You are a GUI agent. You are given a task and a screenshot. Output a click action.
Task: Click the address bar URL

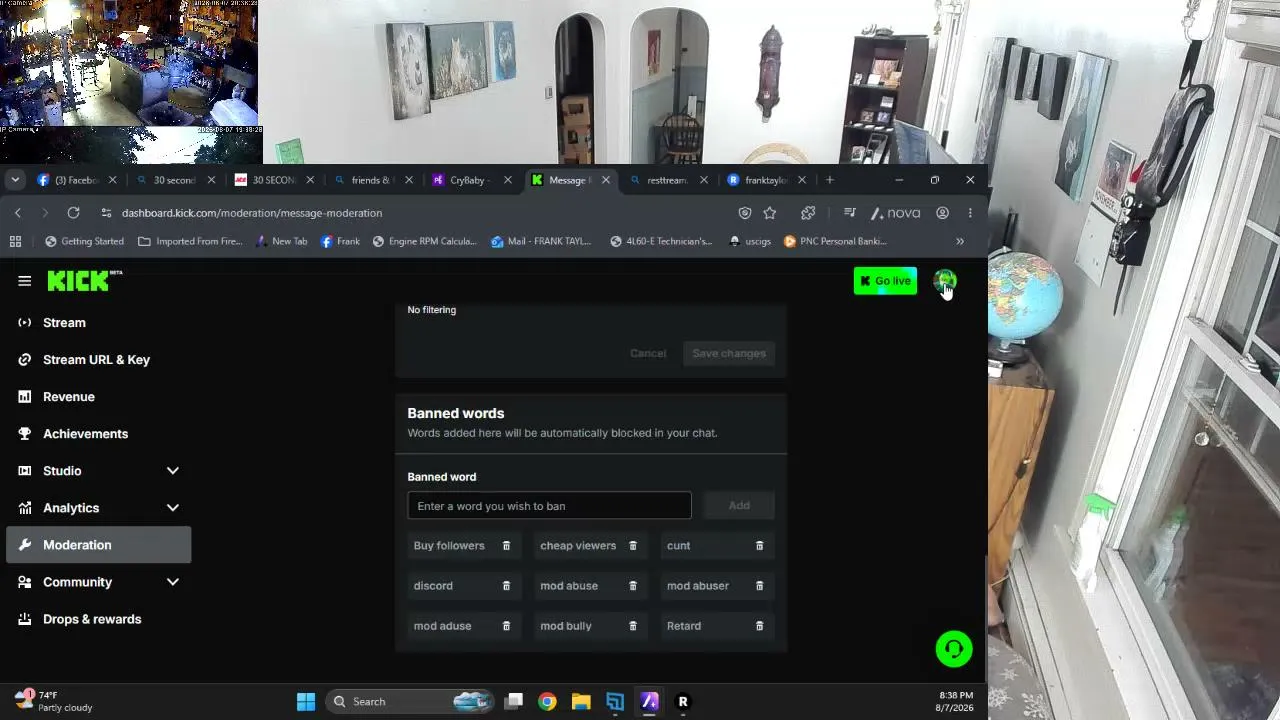(x=252, y=213)
